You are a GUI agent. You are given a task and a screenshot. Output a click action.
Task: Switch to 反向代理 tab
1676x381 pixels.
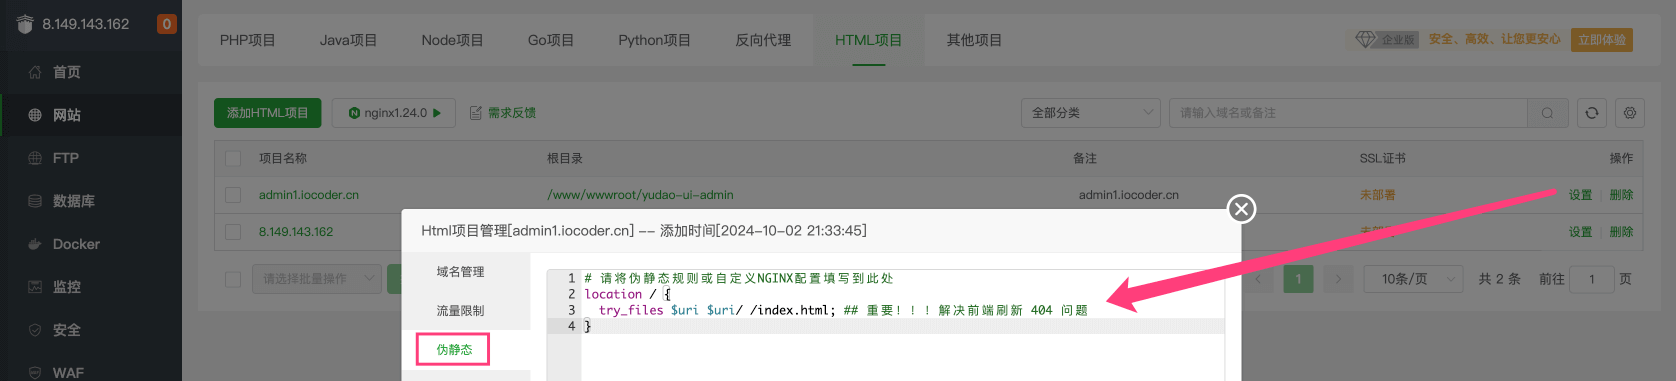[763, 40]
